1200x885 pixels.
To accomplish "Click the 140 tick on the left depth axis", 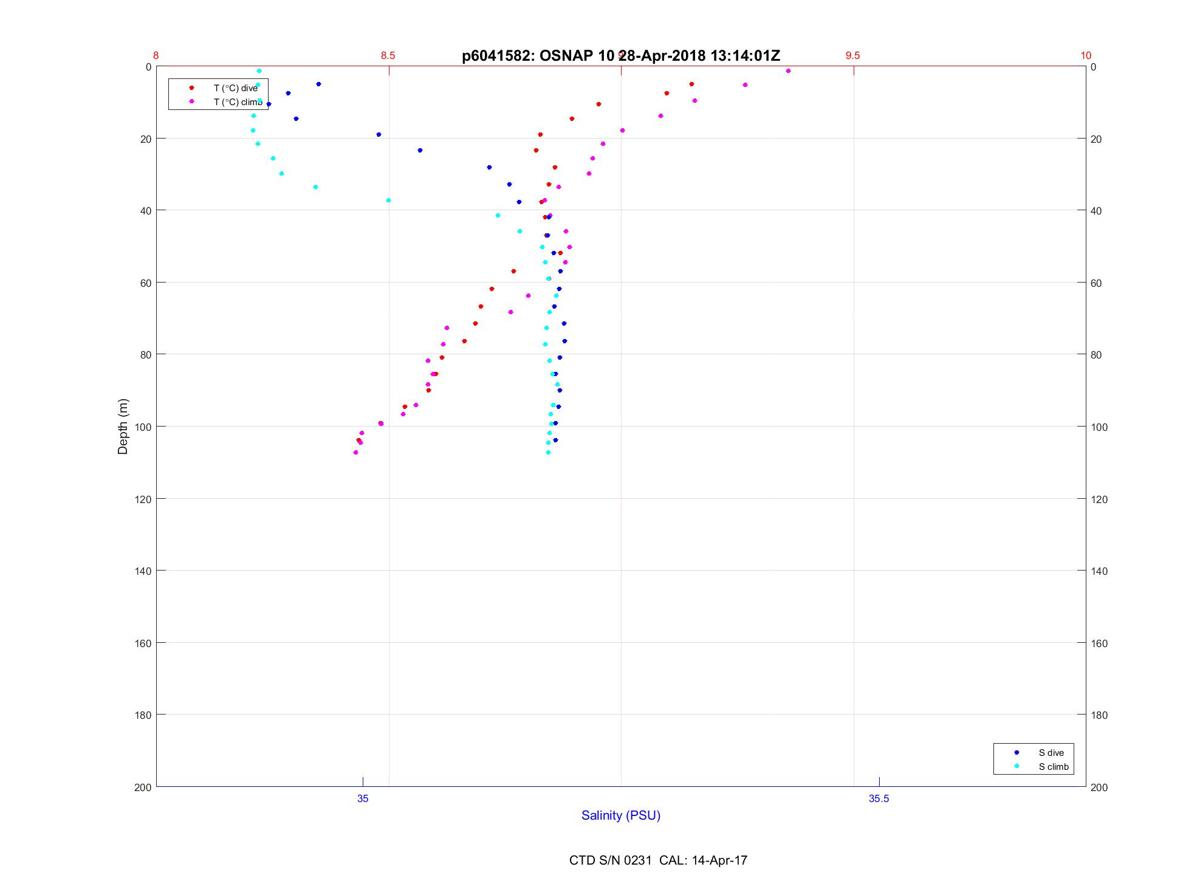I will pos(141,571).
